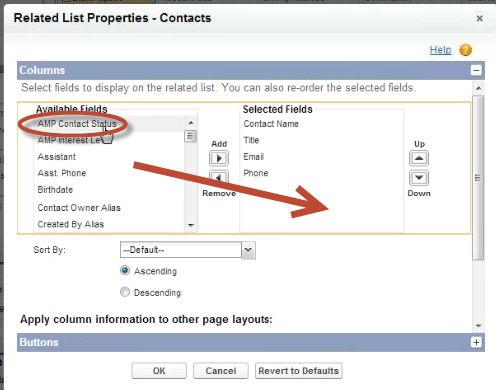Click the Remove left-arrow button

click(219, 177)
